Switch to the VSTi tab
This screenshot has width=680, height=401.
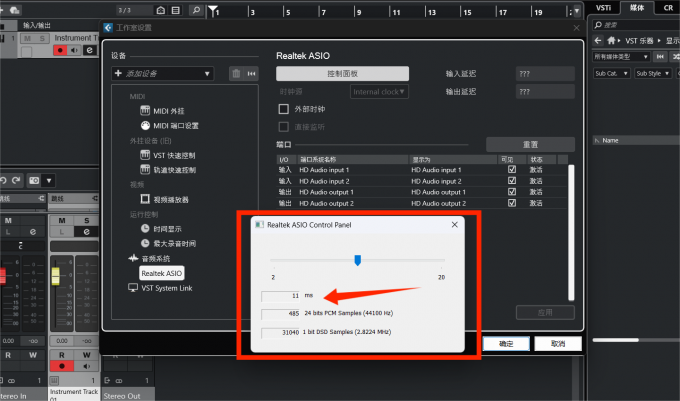click(x=603, y=8)
